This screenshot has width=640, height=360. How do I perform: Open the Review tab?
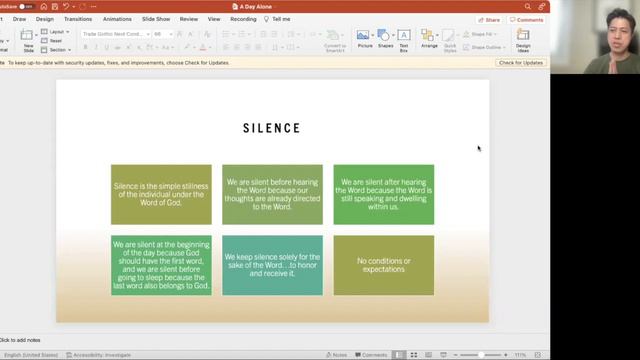pyautogui.click(x=189, y=19)
